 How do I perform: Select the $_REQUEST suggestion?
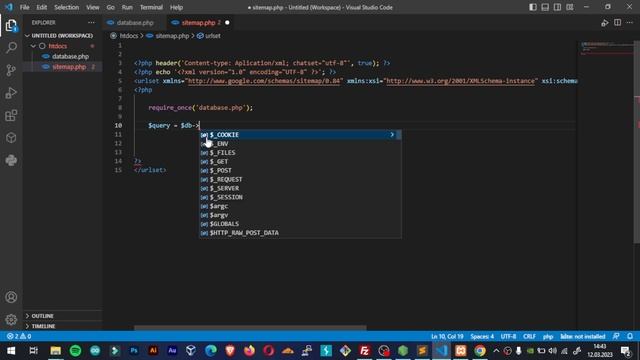[x=300, y=180]
